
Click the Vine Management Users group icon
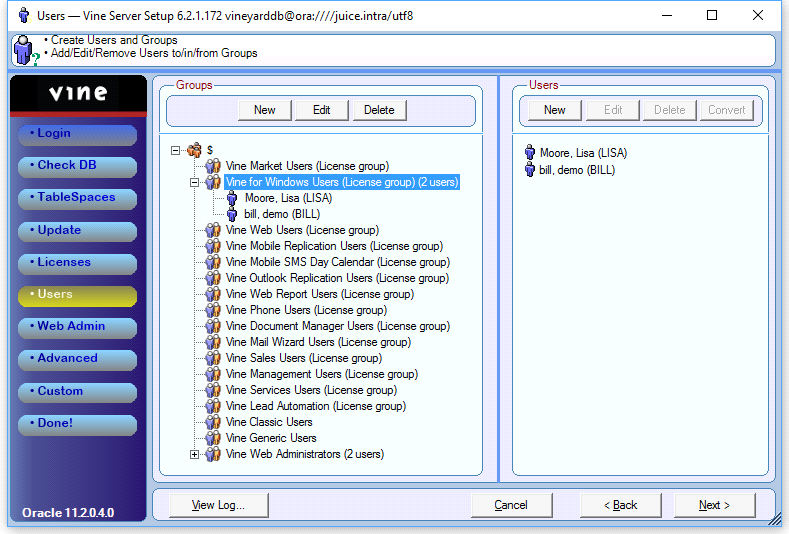click(213, 374)
